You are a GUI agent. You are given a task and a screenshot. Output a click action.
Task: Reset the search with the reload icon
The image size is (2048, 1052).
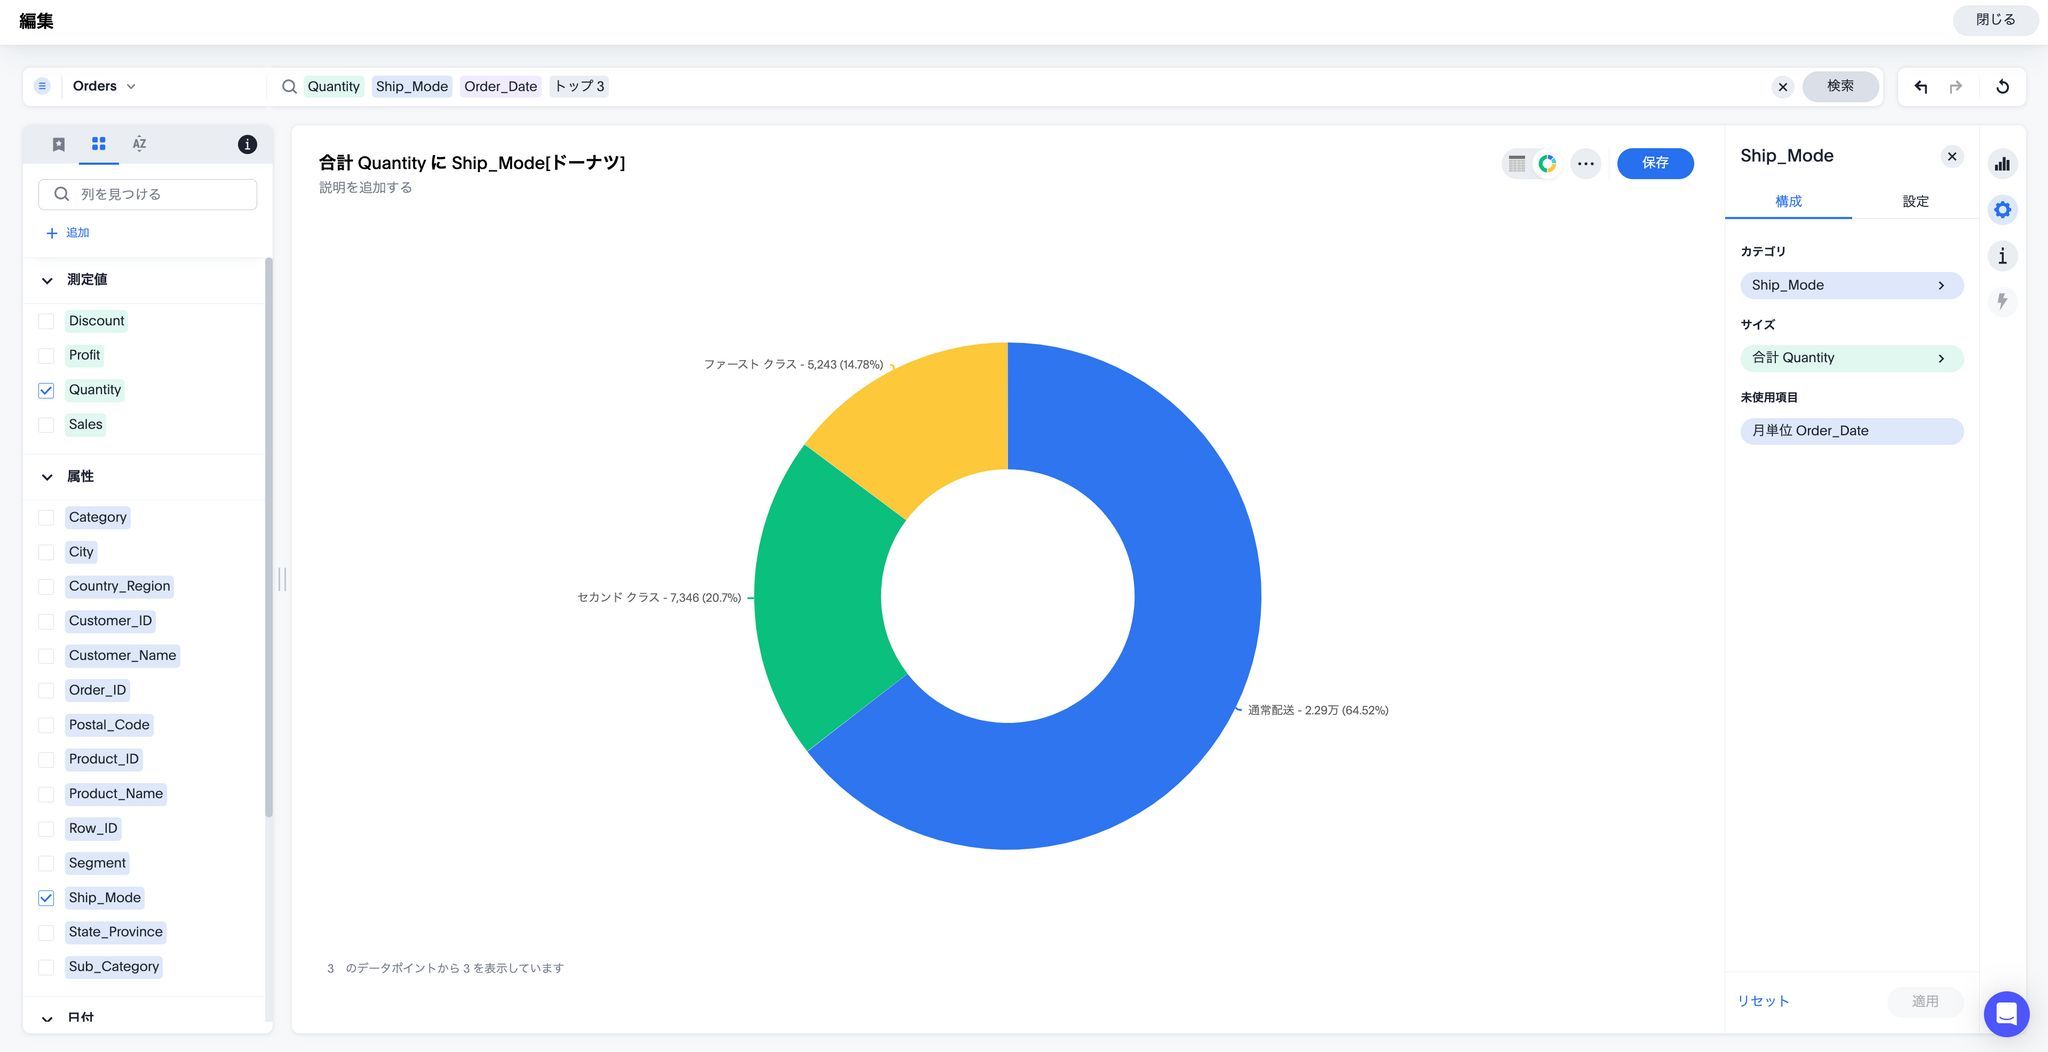tap(2002, 87)
